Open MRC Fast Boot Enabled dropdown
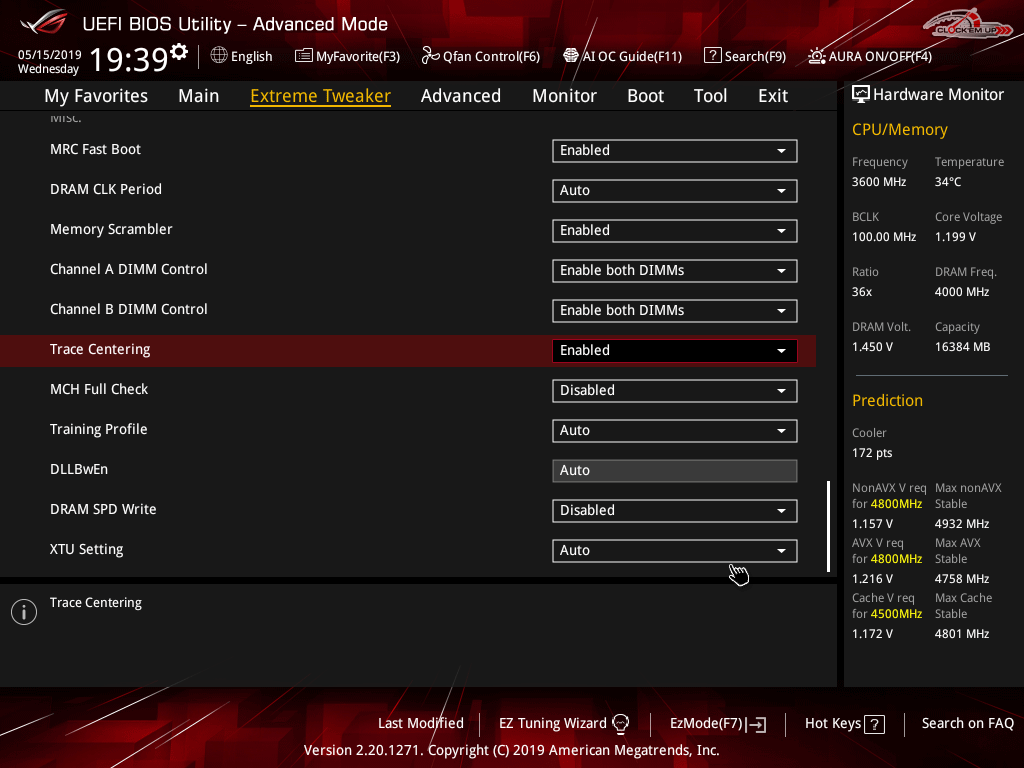This screenshot has height=768, width=1024. [674, 151]
